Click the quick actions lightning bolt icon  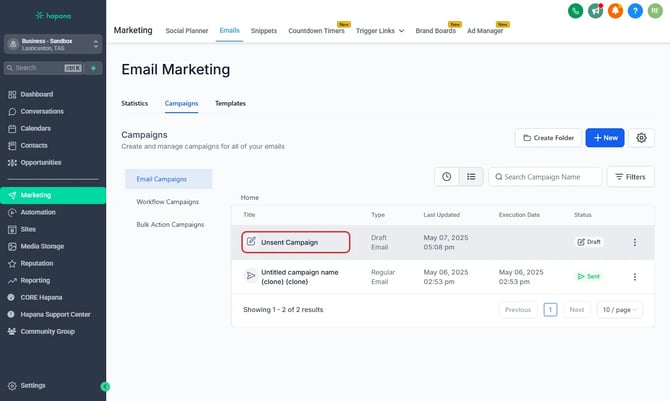pos(94,68)
